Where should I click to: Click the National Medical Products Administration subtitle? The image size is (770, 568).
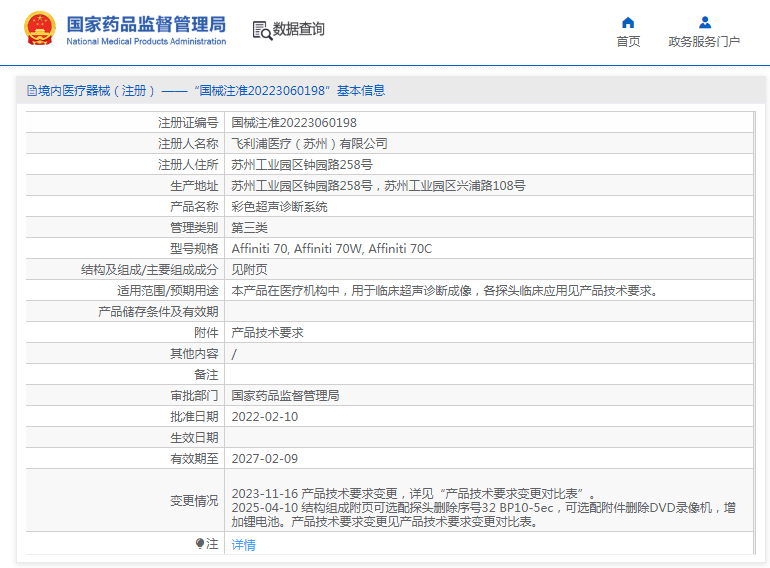click(x=146, y=41)
